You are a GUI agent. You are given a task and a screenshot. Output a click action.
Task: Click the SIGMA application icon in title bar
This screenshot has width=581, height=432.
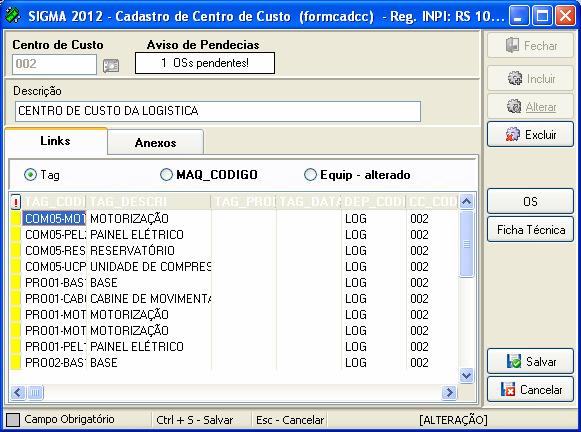click(12, 16)
